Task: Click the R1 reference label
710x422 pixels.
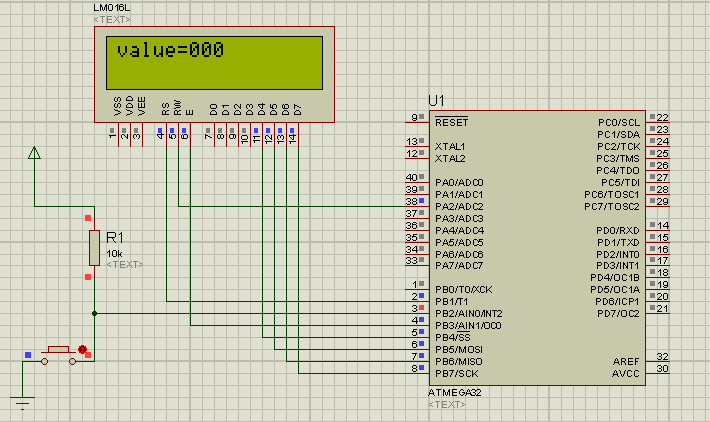Action: click(114, 238)
